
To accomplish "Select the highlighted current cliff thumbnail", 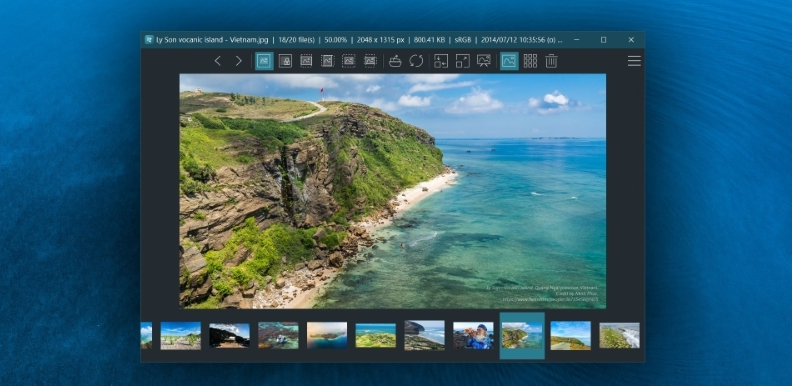I will [x=522, y=335].
